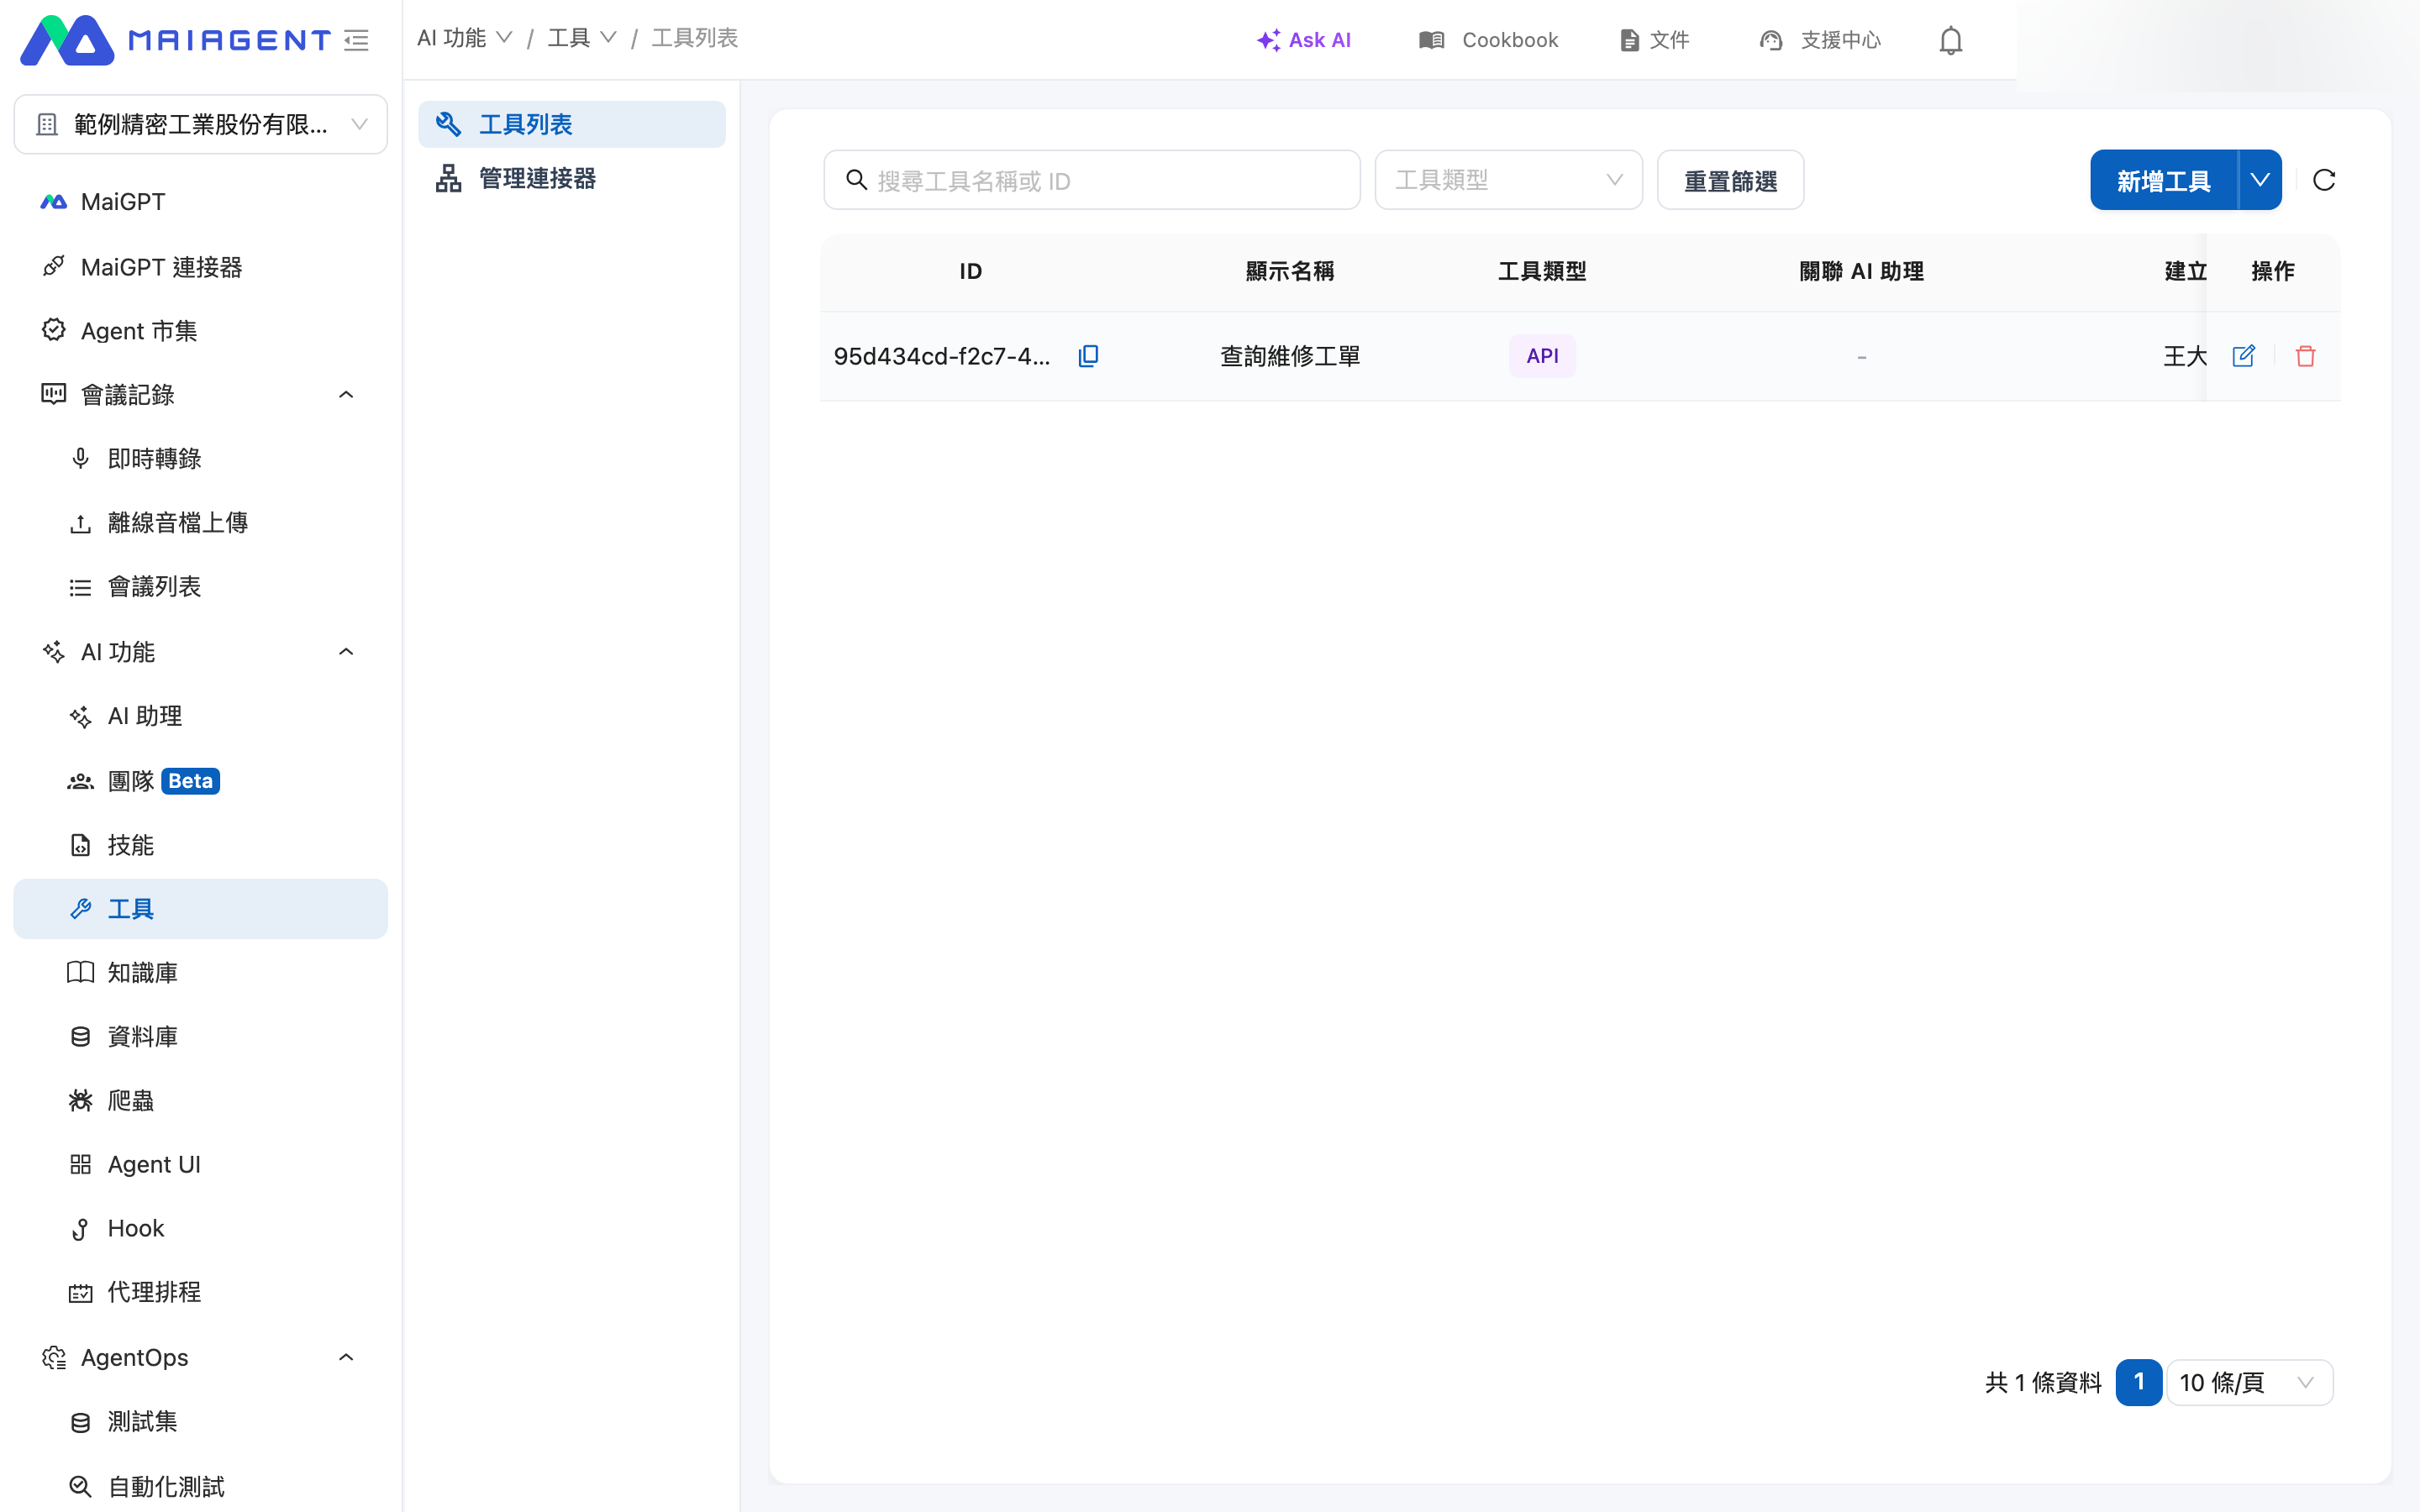The image size is (2420, 1512).
Task: Open the notifications bell
Action: [1950, 40]
